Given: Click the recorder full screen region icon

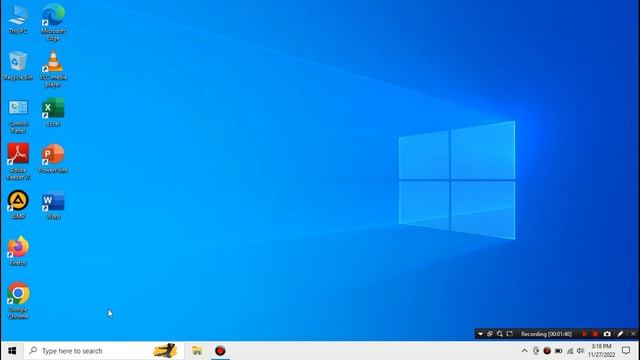Looking at the screenshot, I should pyautogui.click(x=509, y=334).
